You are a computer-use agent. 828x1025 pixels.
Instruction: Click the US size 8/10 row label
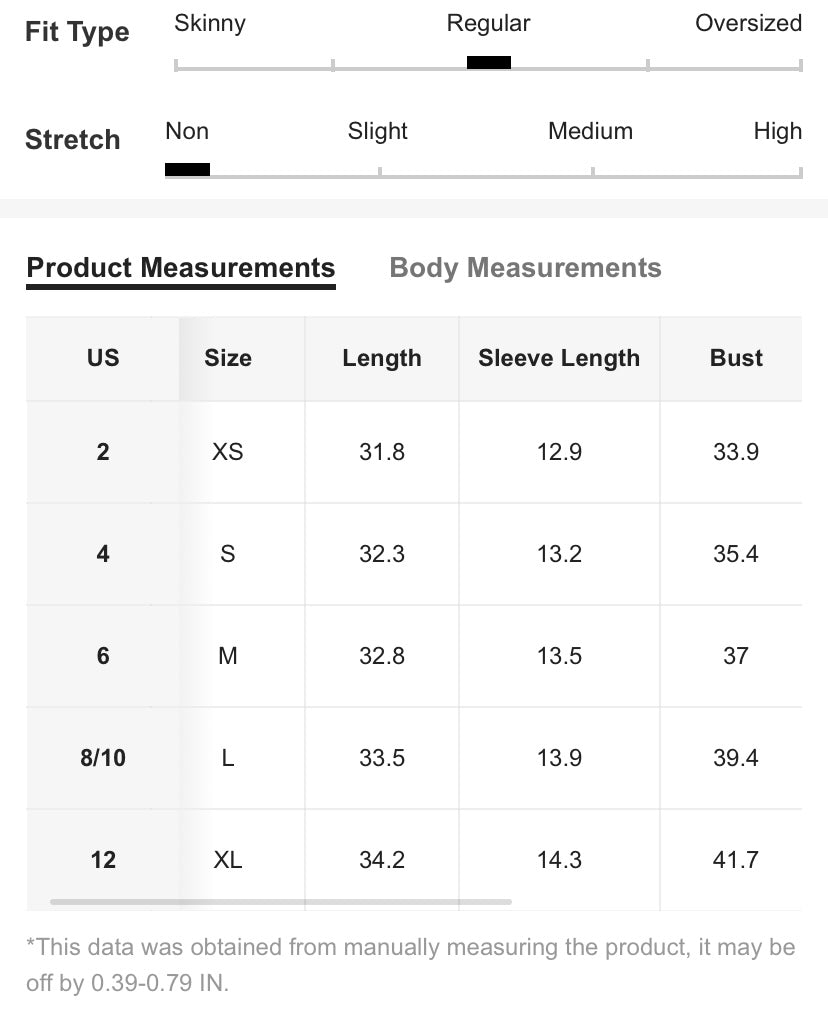[x=103, y=758]
